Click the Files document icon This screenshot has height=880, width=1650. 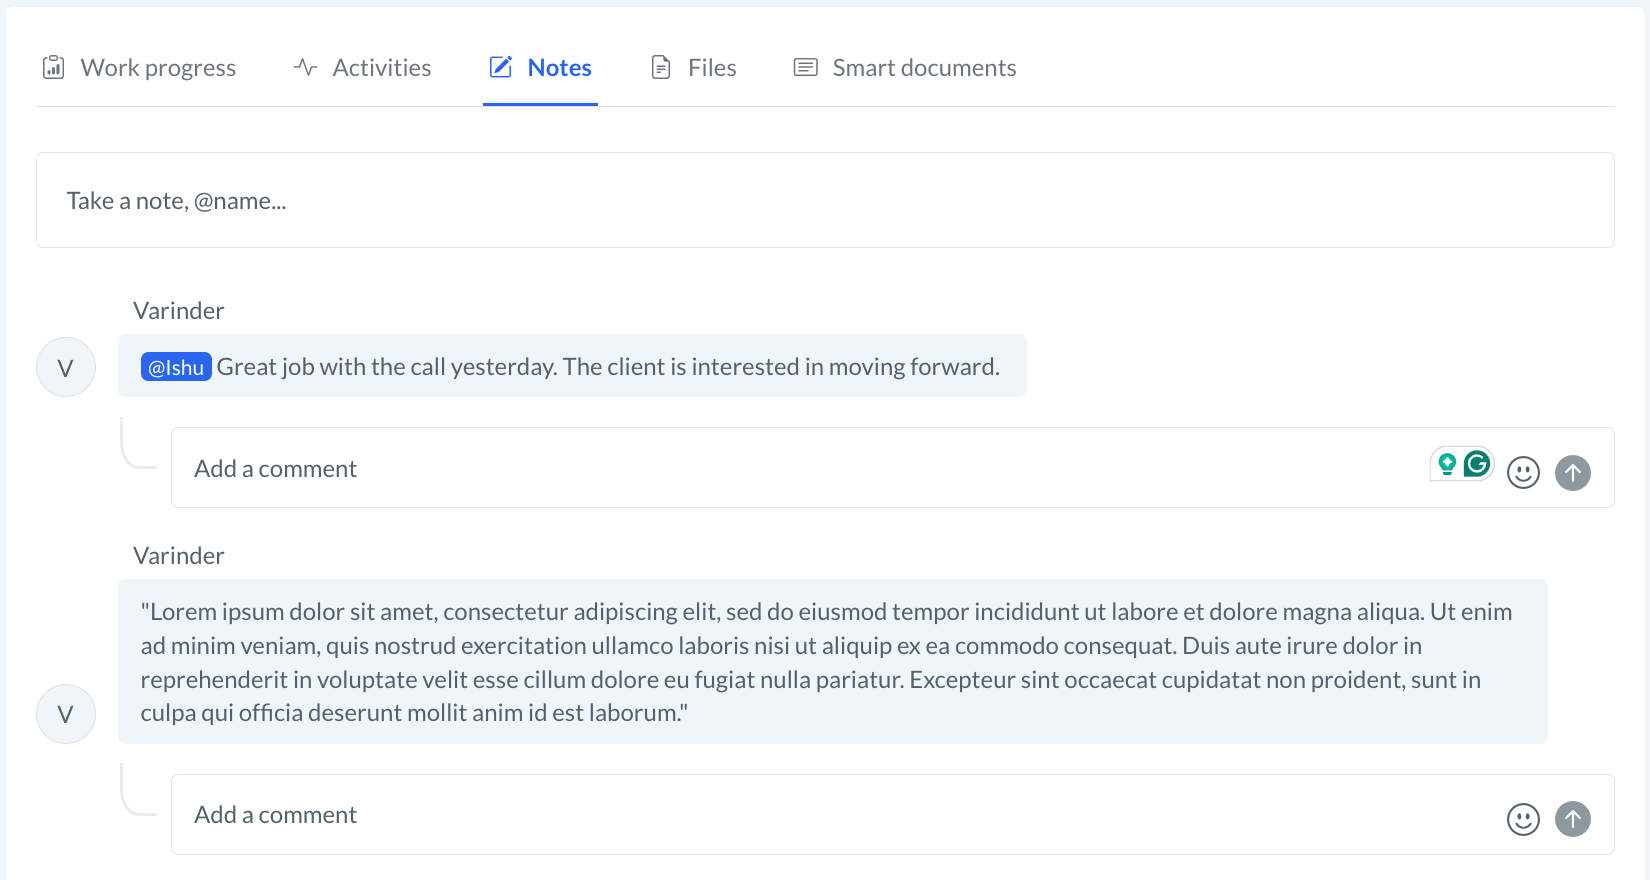point(661,68)
